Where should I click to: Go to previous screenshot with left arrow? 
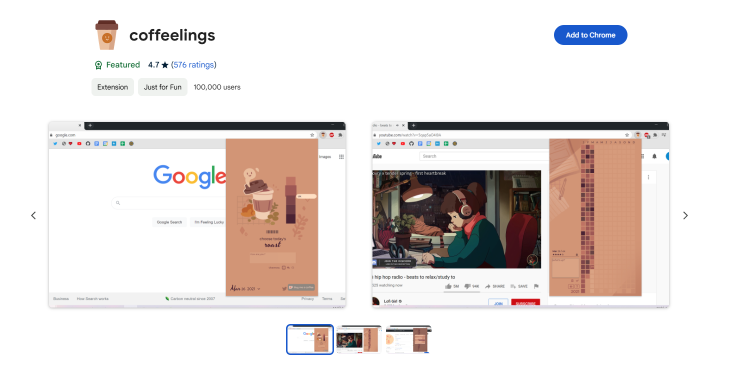pos(33,215)
